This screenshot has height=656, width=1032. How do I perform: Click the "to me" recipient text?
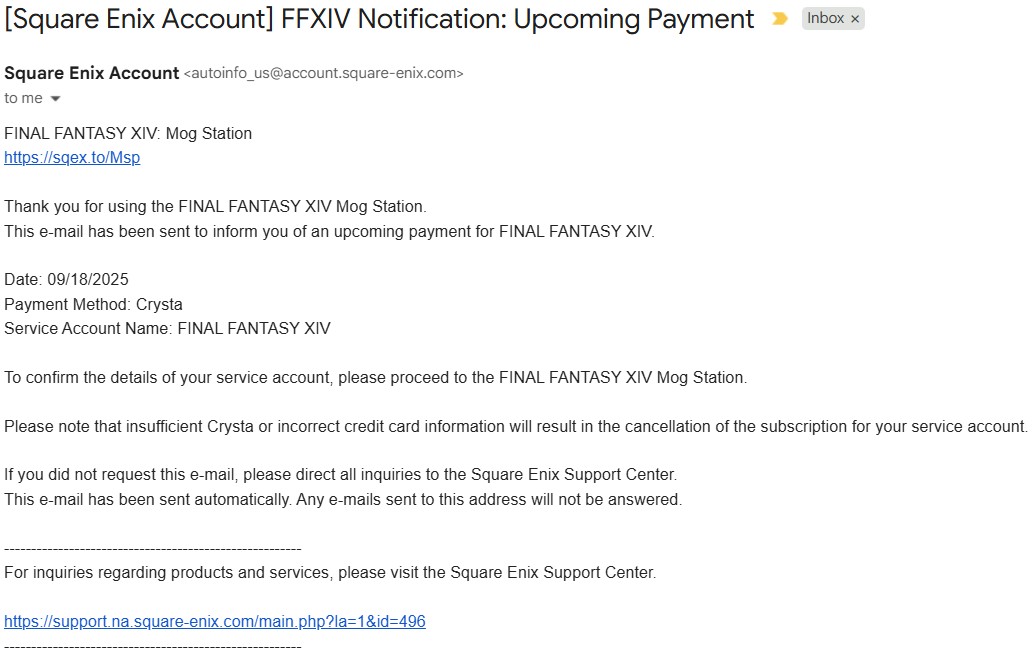(x=23, y=98)
